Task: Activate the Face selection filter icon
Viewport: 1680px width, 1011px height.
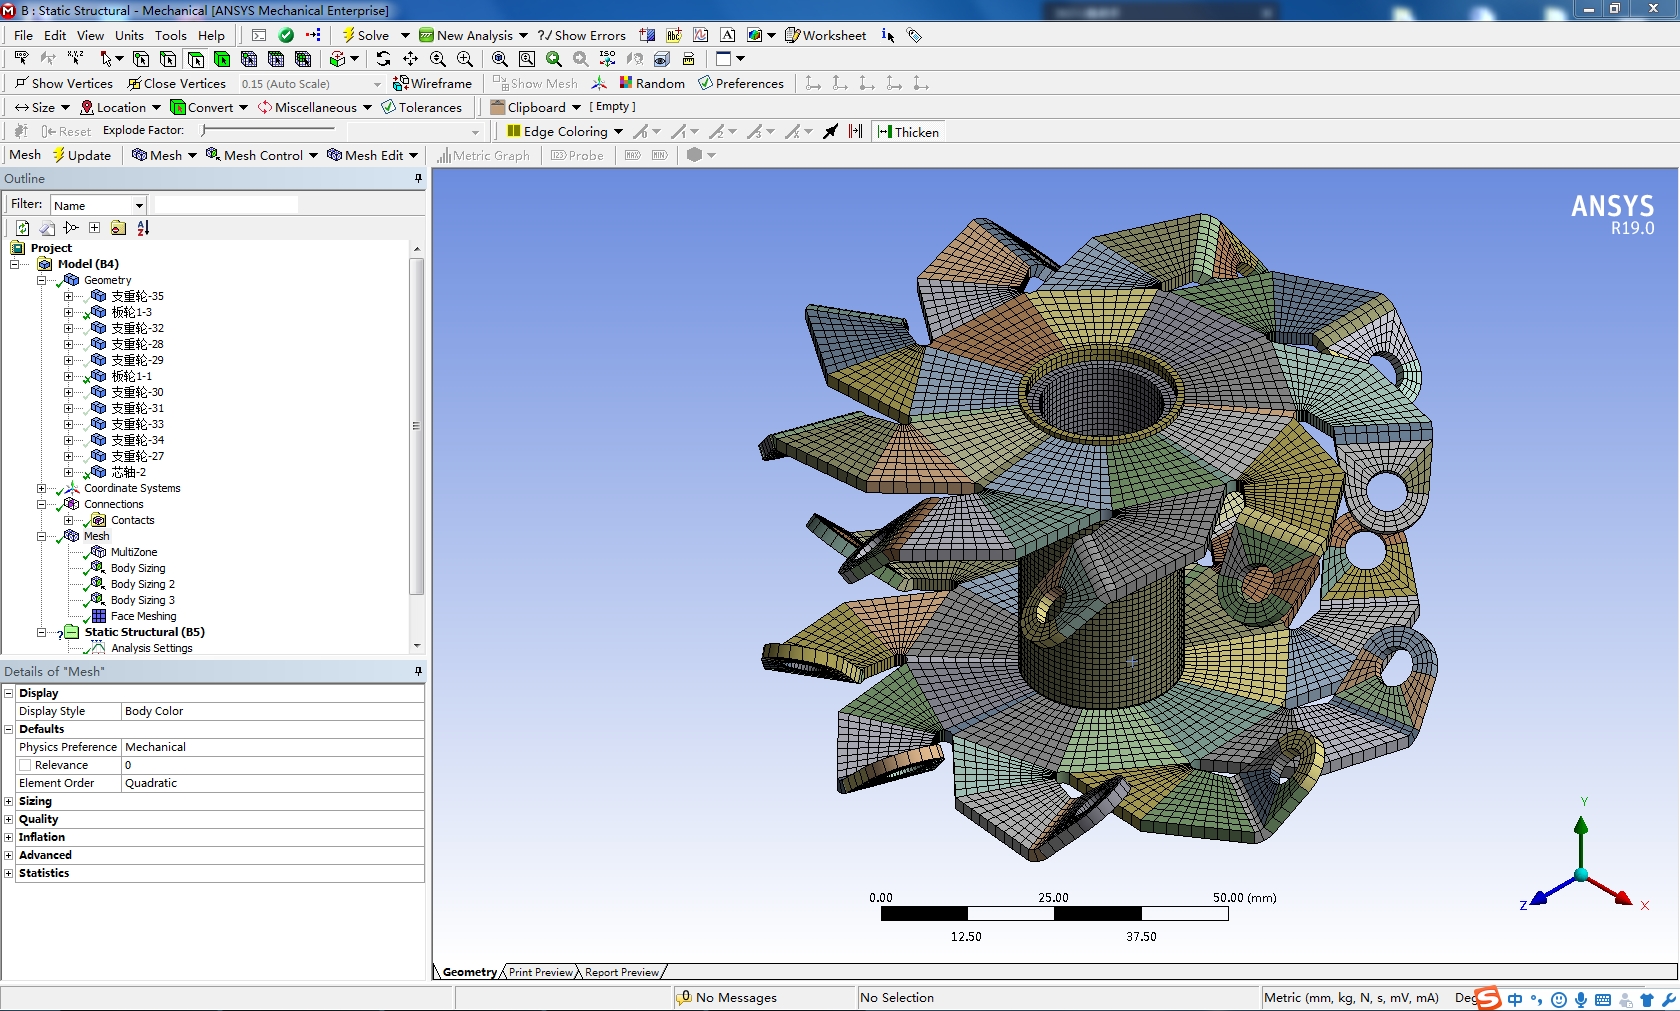Action: pos(195,59)
